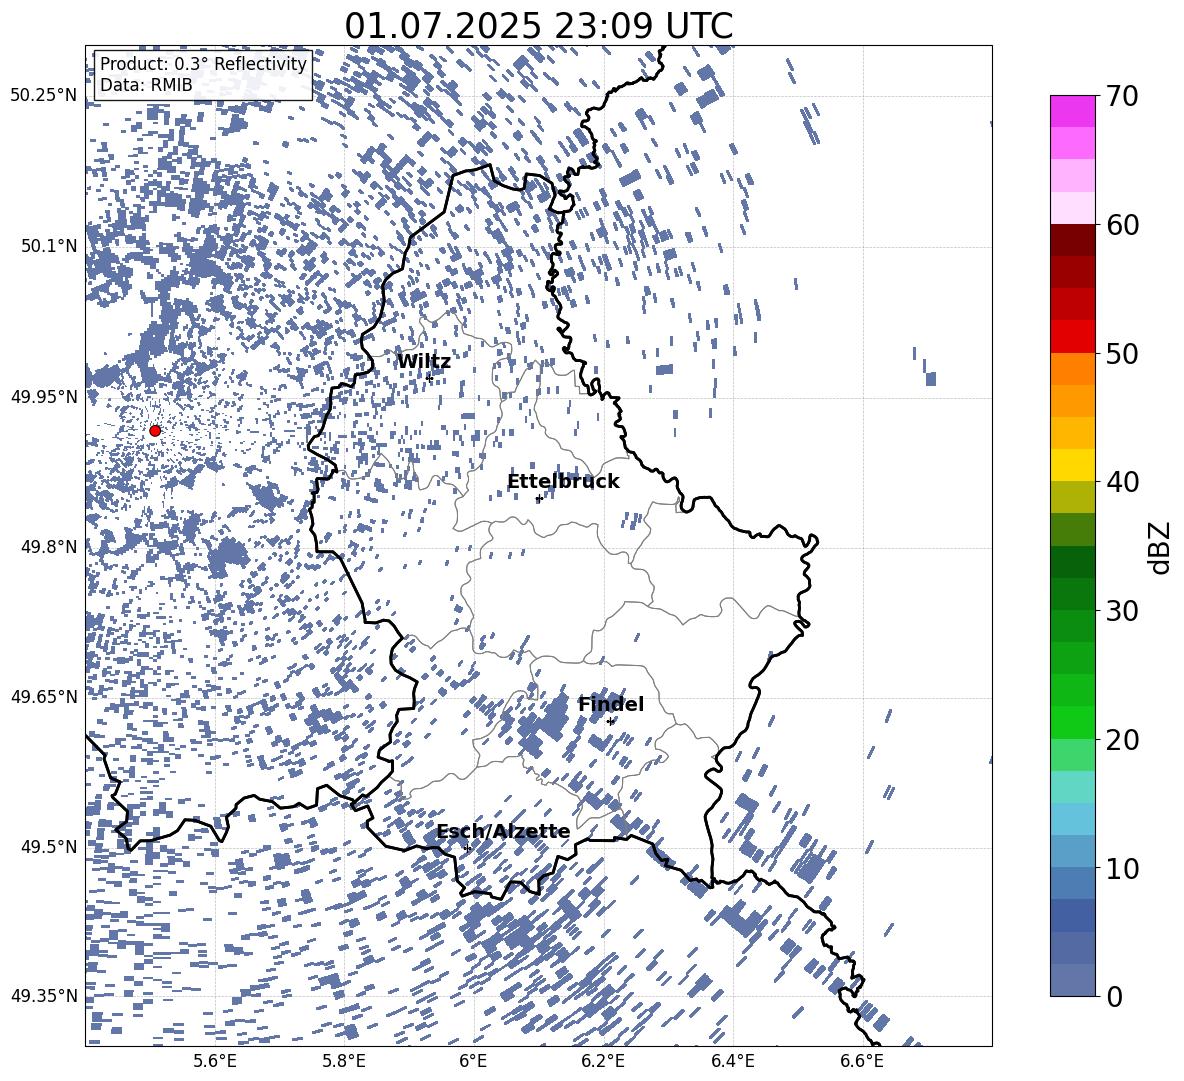The height and width of the screenshot is (1081, 1184).
Task: Click the 5.6°E longitude label
Action: click(x=215, y=1061)
